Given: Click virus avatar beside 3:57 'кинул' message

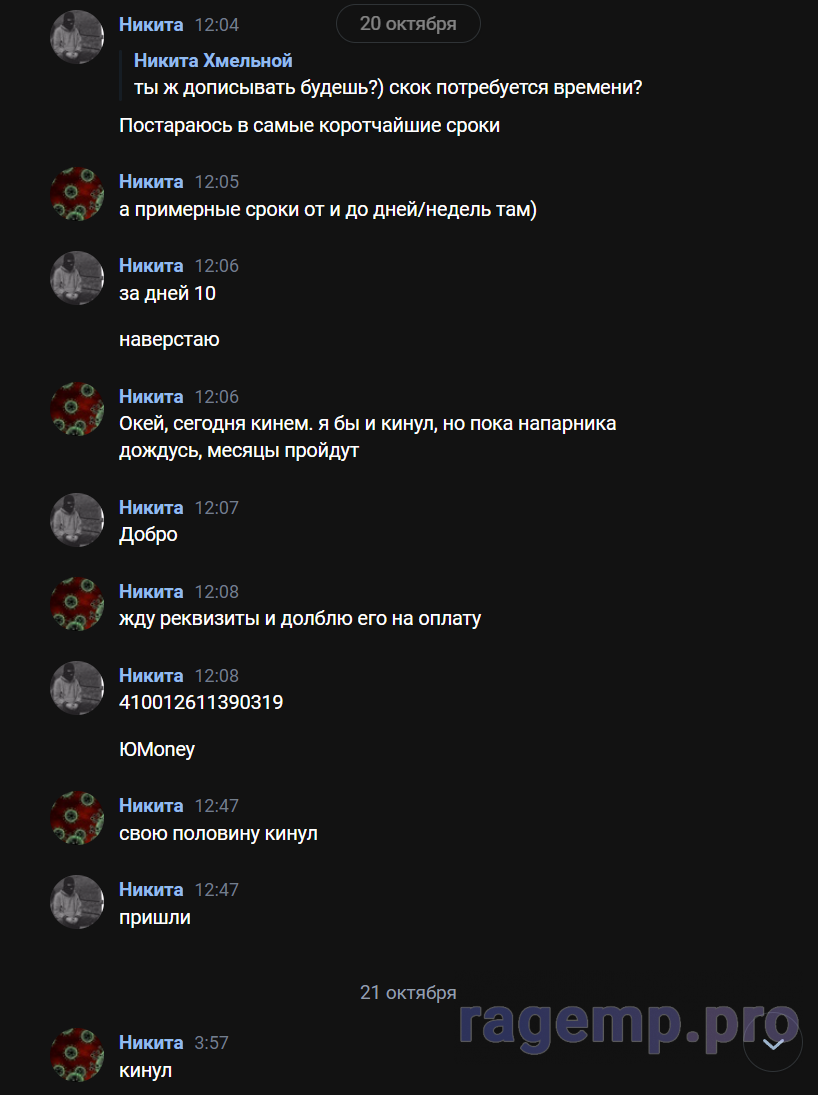Looking at the screenshot, I should tap(77, 1055).
